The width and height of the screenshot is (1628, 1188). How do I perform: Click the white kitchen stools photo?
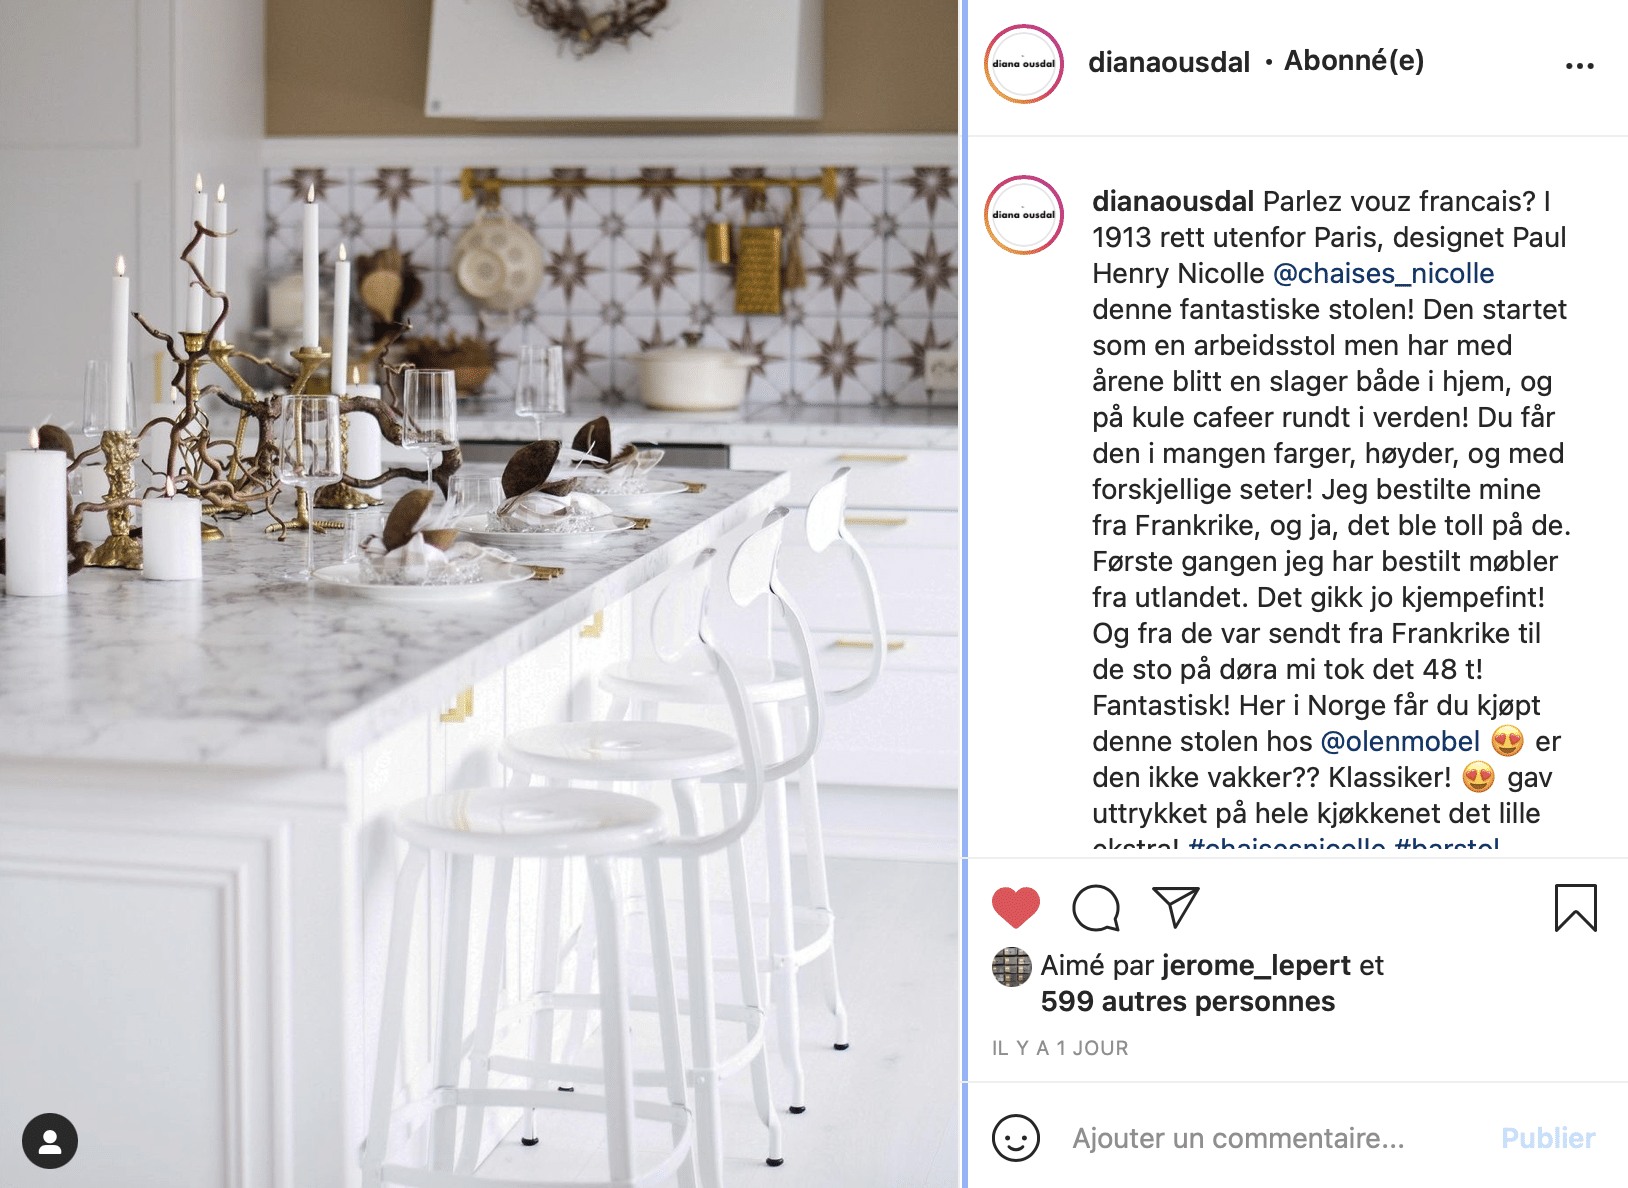[x=479, y=594]
